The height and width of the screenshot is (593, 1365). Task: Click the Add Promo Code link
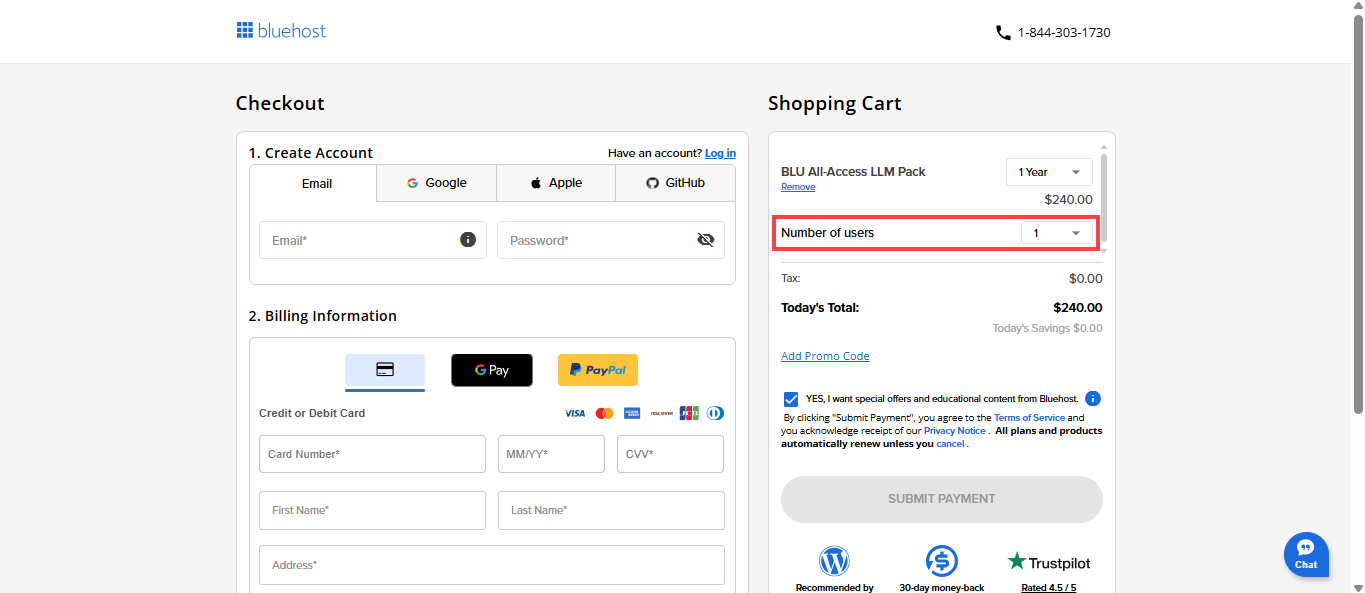(824, 356)
